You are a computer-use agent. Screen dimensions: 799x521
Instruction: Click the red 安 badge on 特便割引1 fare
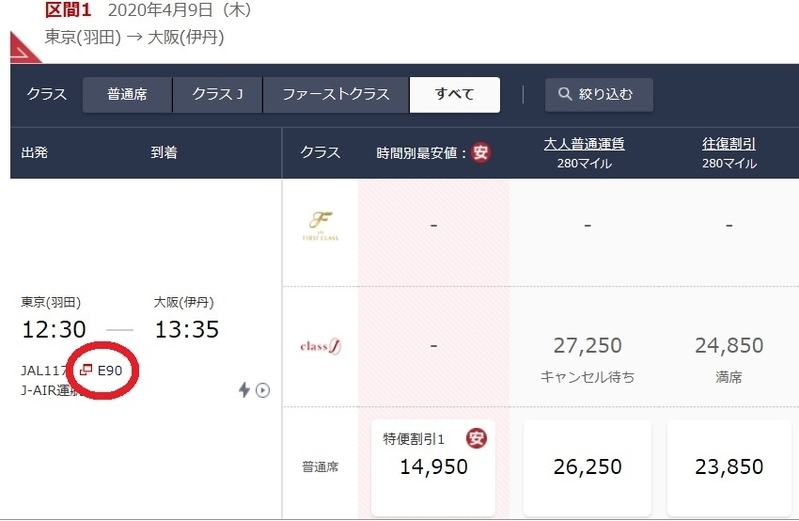coord(476,438)
